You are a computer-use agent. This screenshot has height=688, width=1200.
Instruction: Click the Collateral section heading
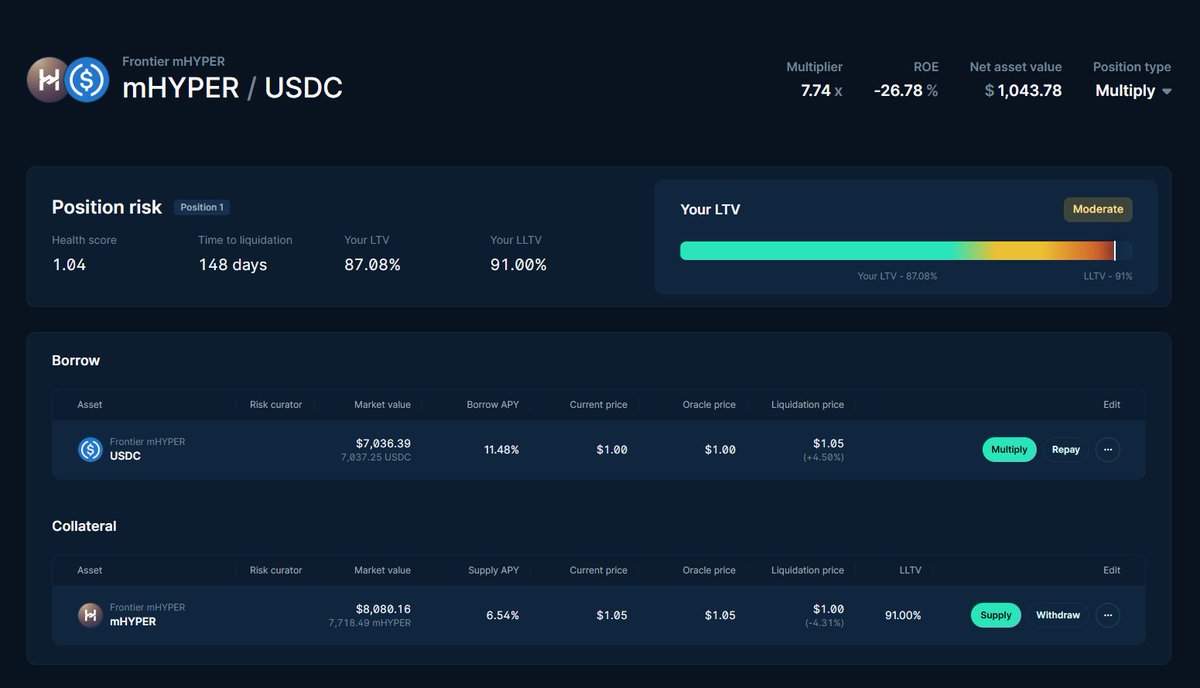(84, 526)
